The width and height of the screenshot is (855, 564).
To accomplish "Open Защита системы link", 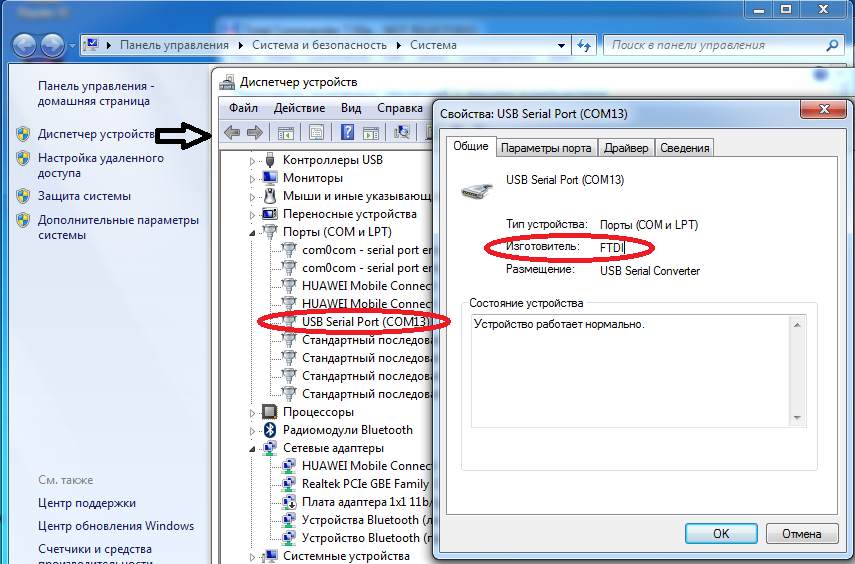I will tap(85, 196).
